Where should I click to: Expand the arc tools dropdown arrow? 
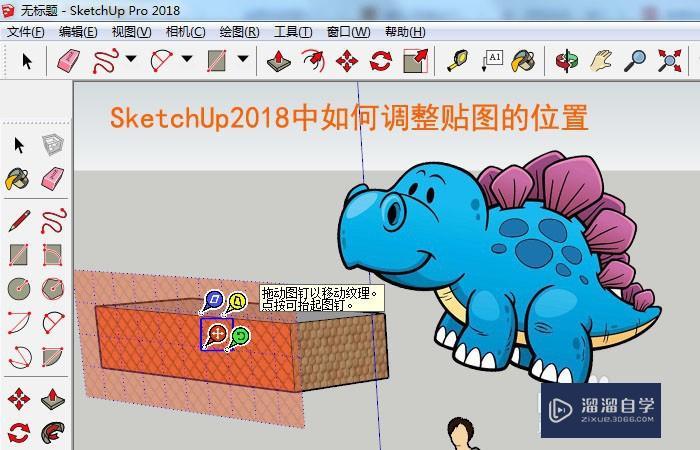(187, 58)
